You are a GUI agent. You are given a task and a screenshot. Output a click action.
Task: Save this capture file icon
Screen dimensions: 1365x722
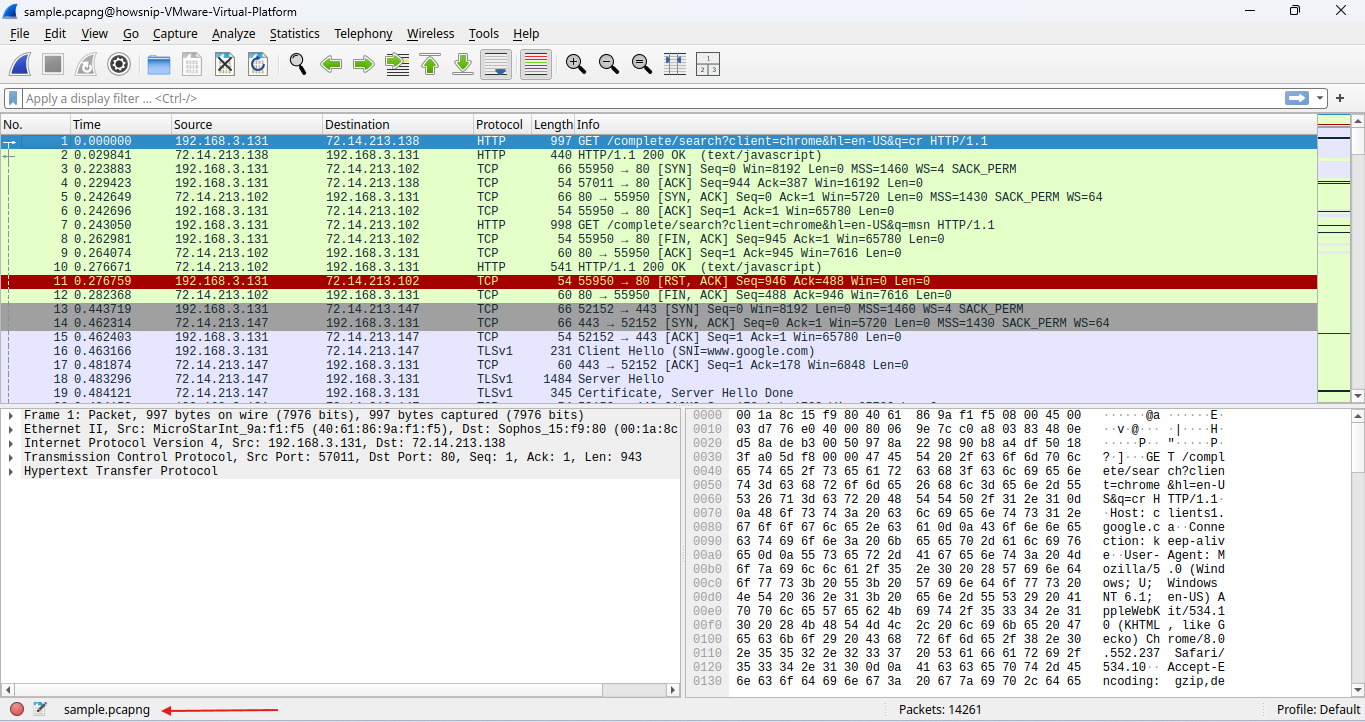192,64
